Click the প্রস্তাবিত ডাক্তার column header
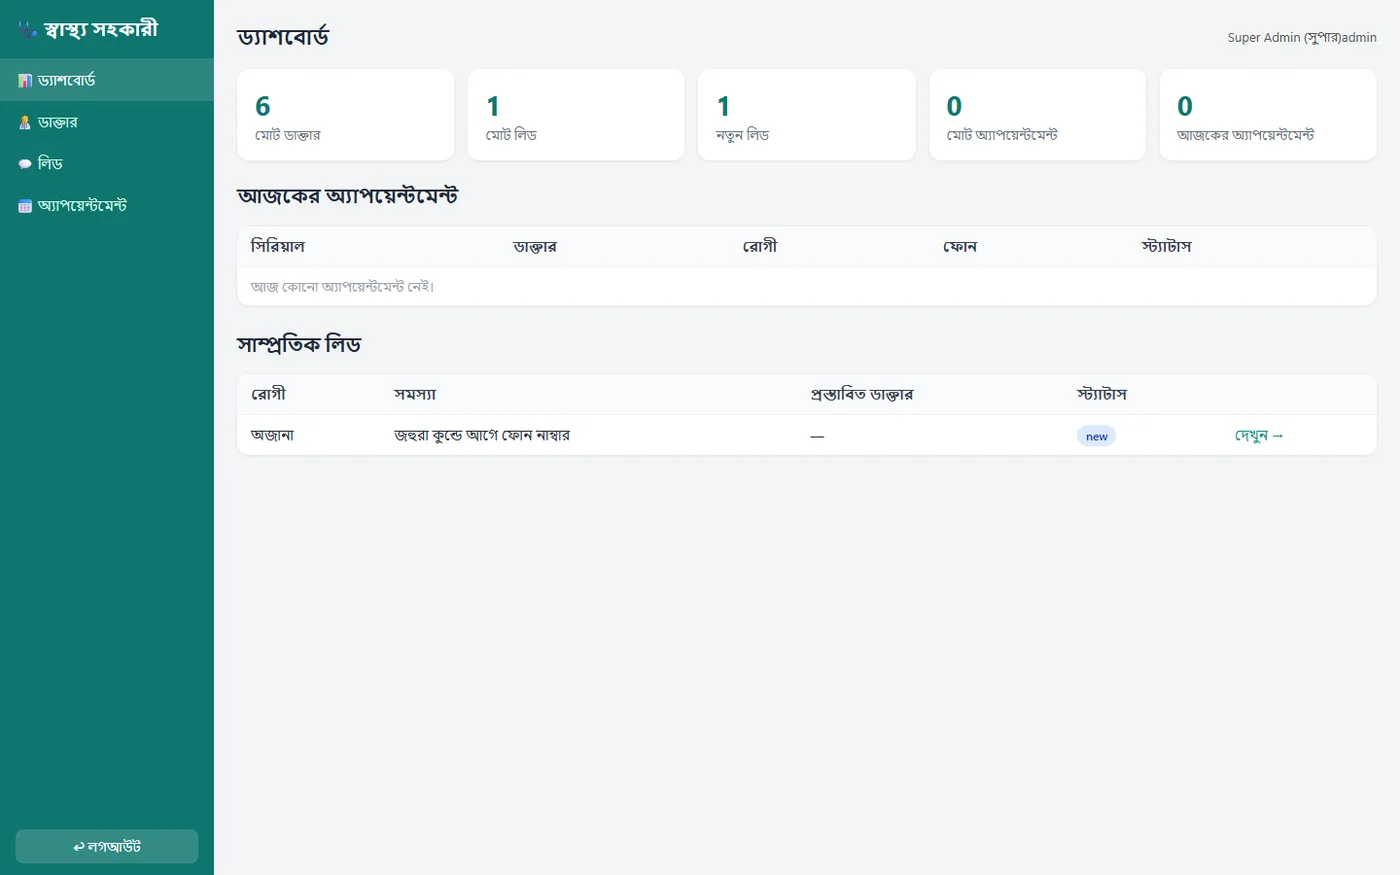 (x=862, y=394)
